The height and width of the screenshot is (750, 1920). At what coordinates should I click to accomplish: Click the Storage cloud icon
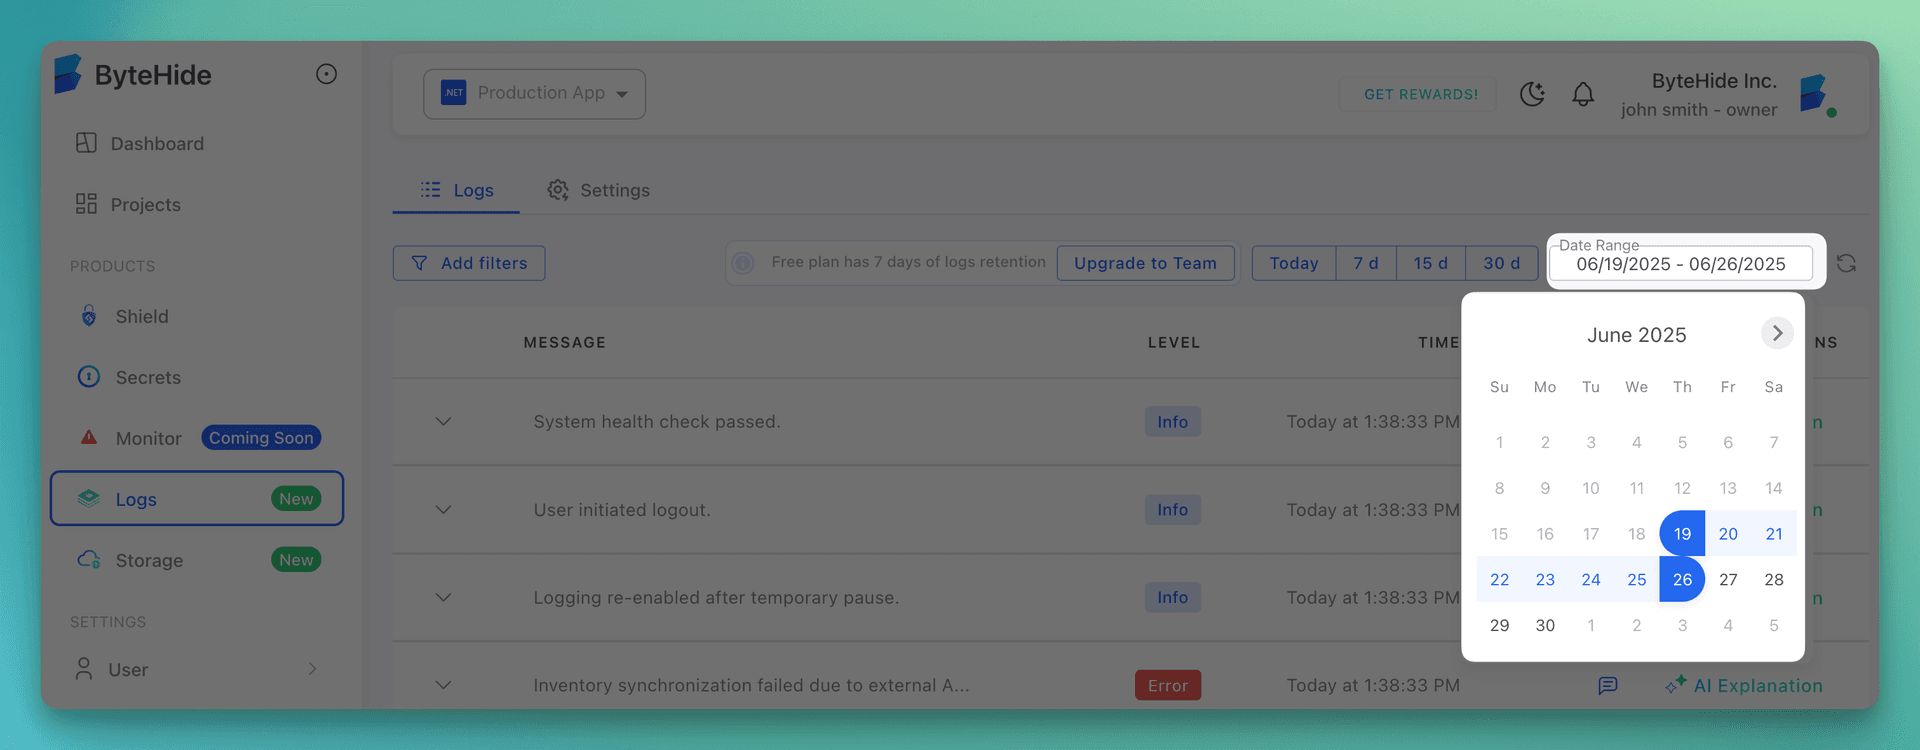click(x=89, y=560)
